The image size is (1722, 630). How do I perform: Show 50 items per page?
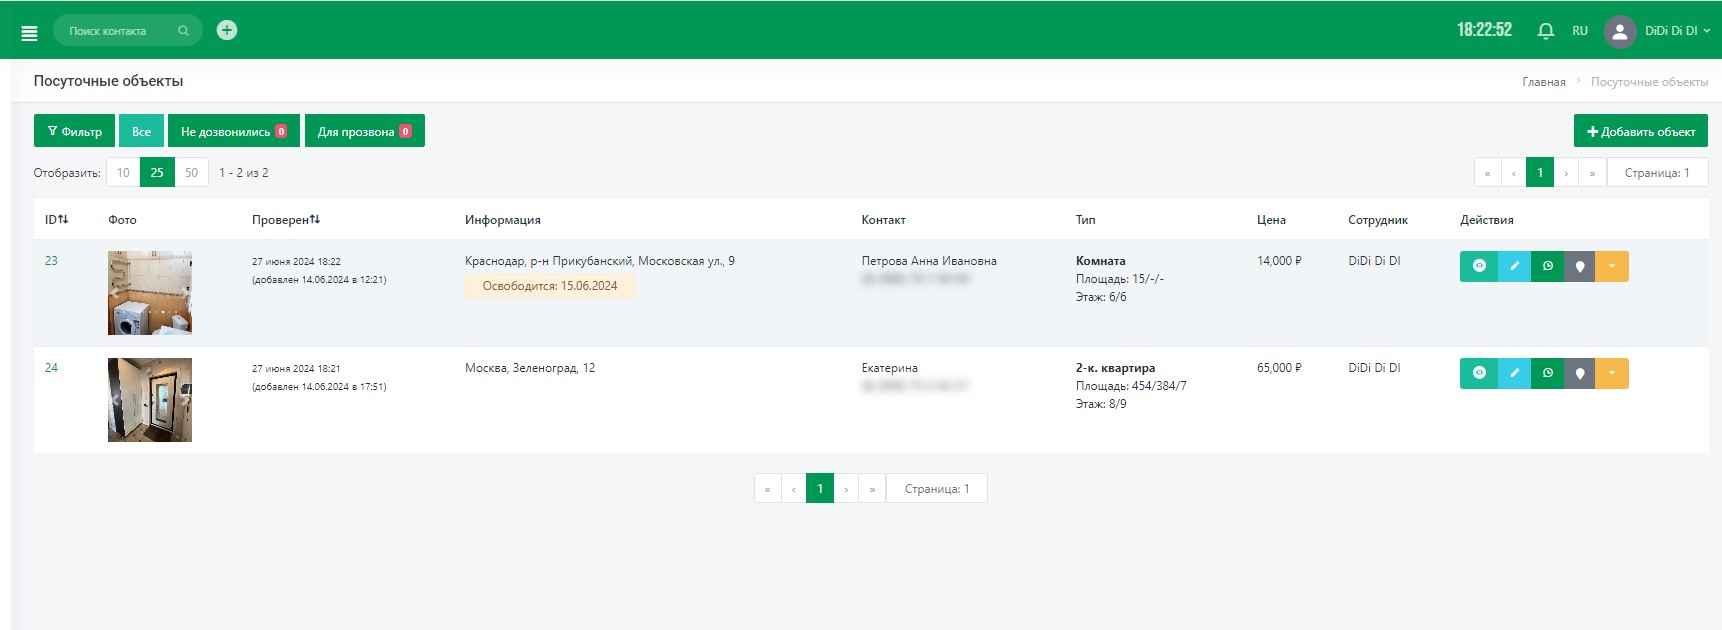(x=191, y=172)
